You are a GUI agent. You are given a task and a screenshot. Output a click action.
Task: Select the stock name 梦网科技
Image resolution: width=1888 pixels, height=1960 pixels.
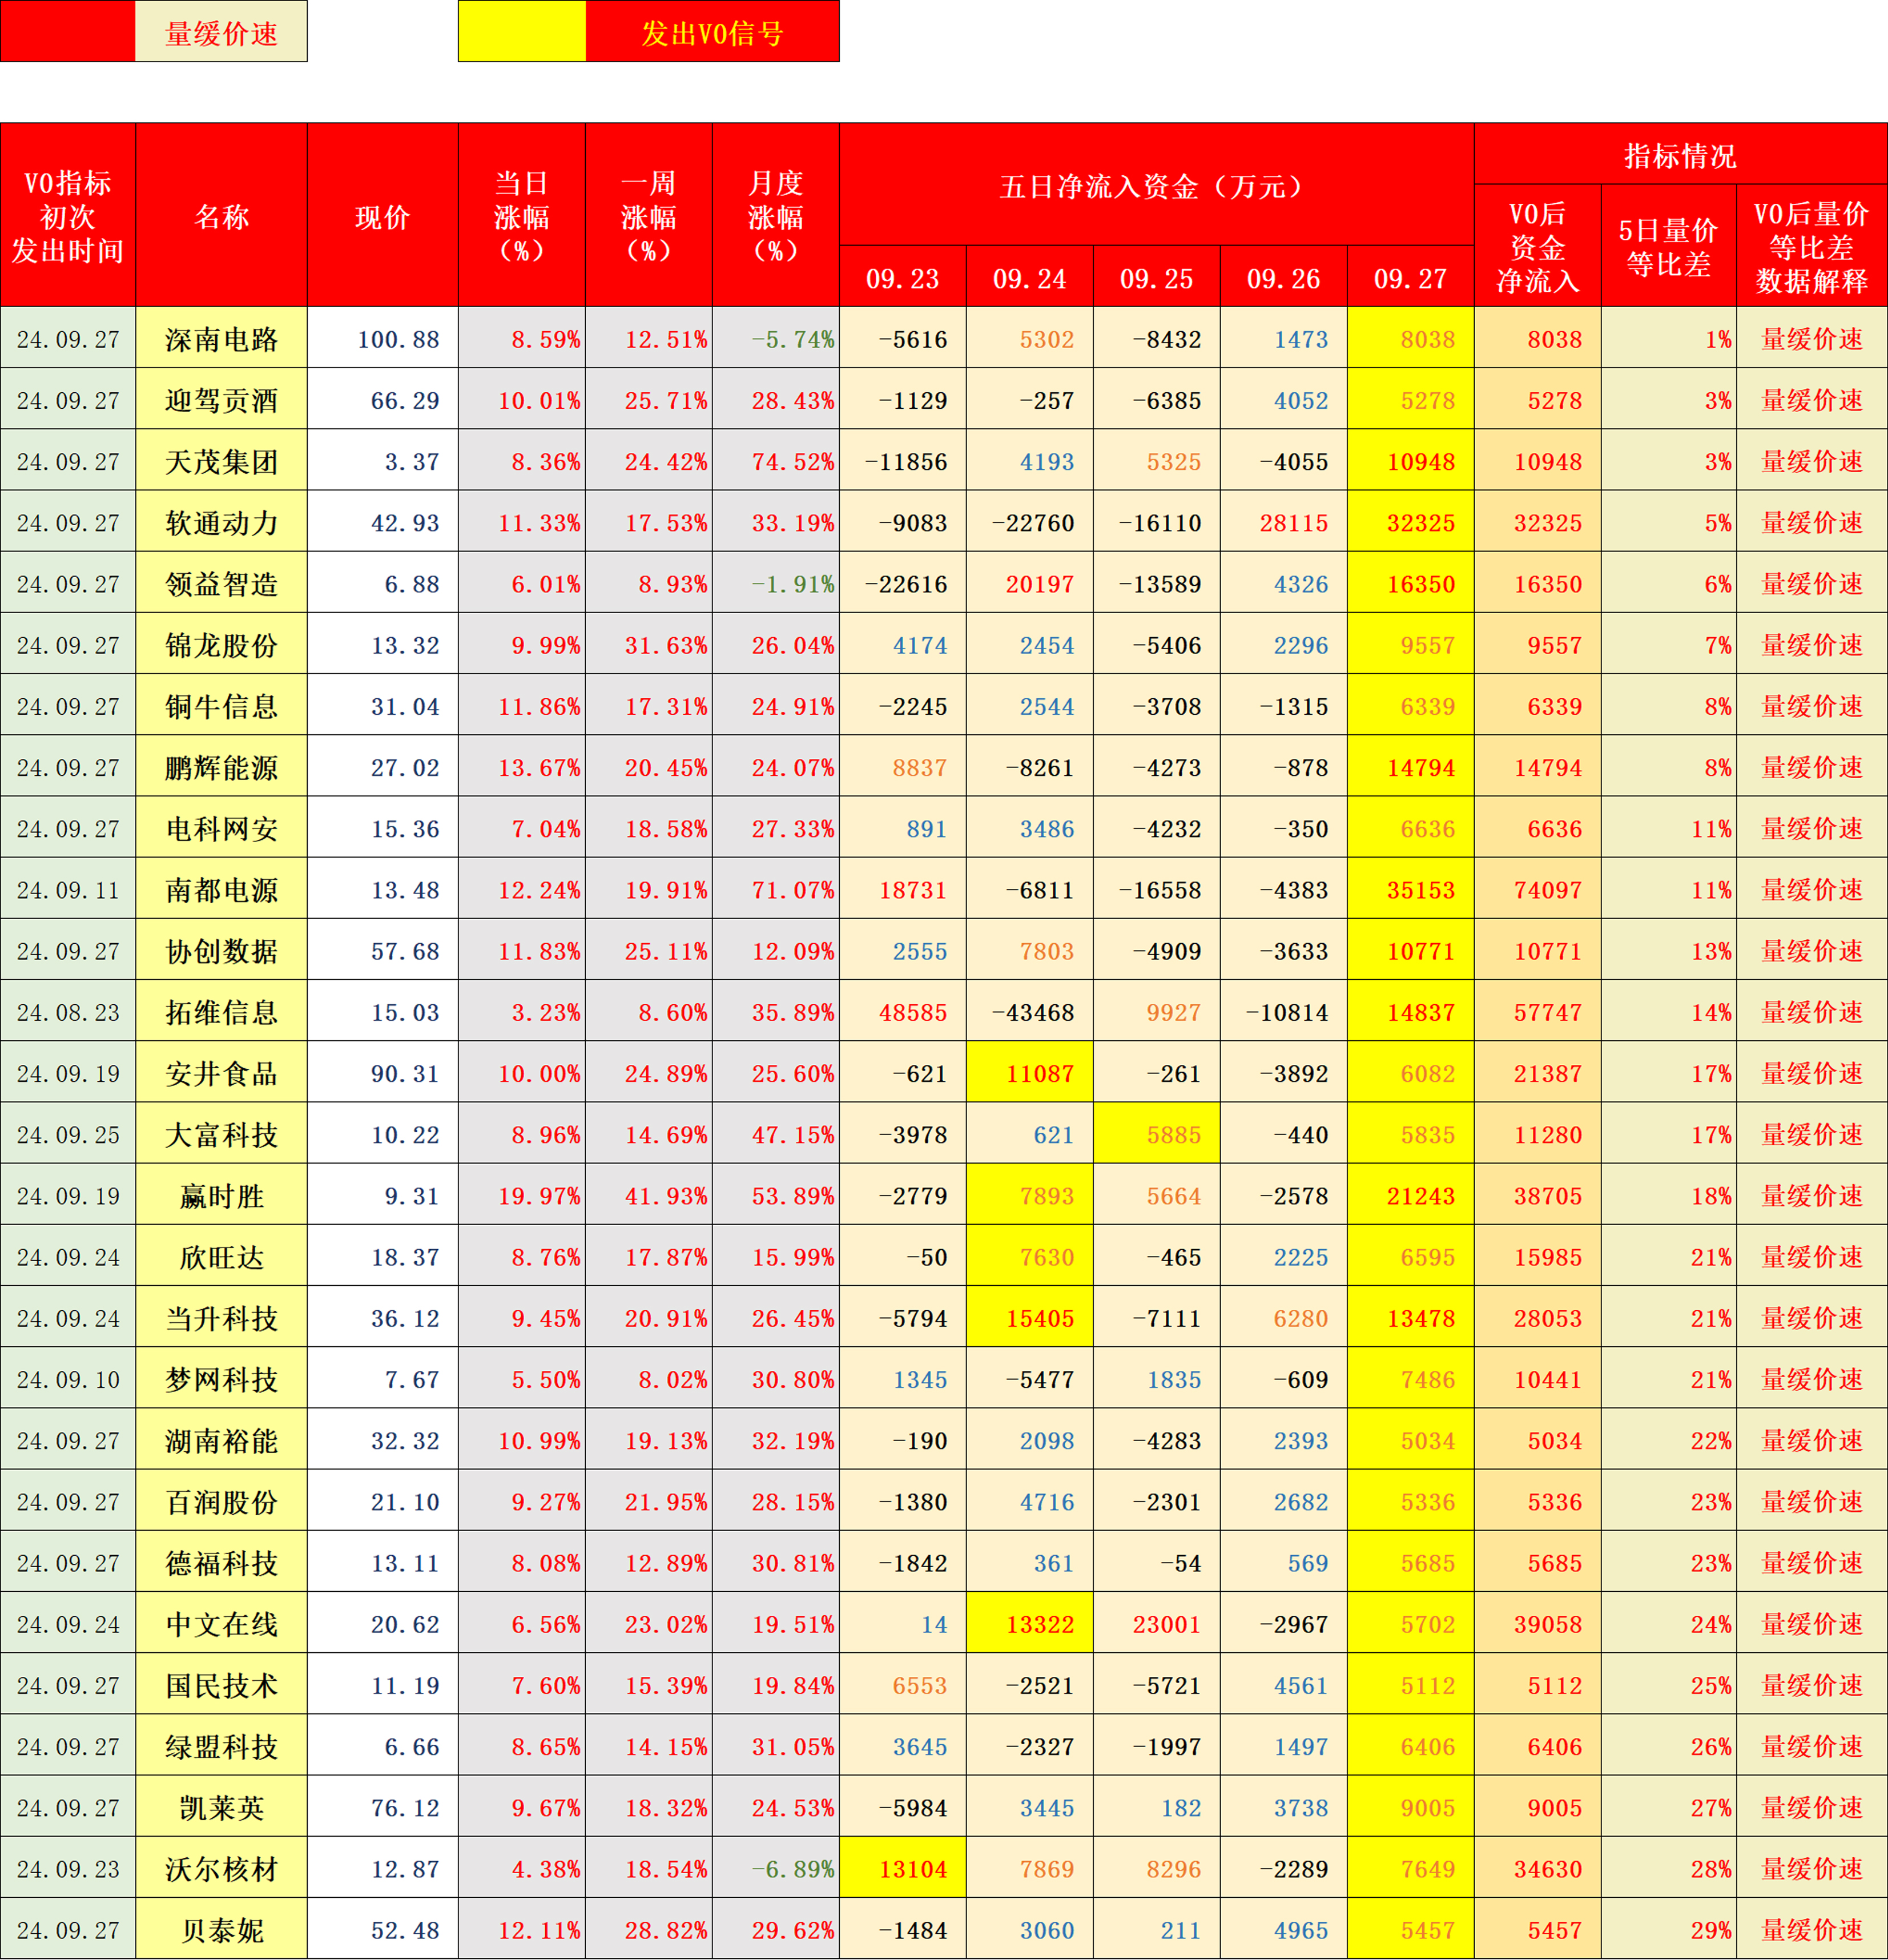point(221,1379)
